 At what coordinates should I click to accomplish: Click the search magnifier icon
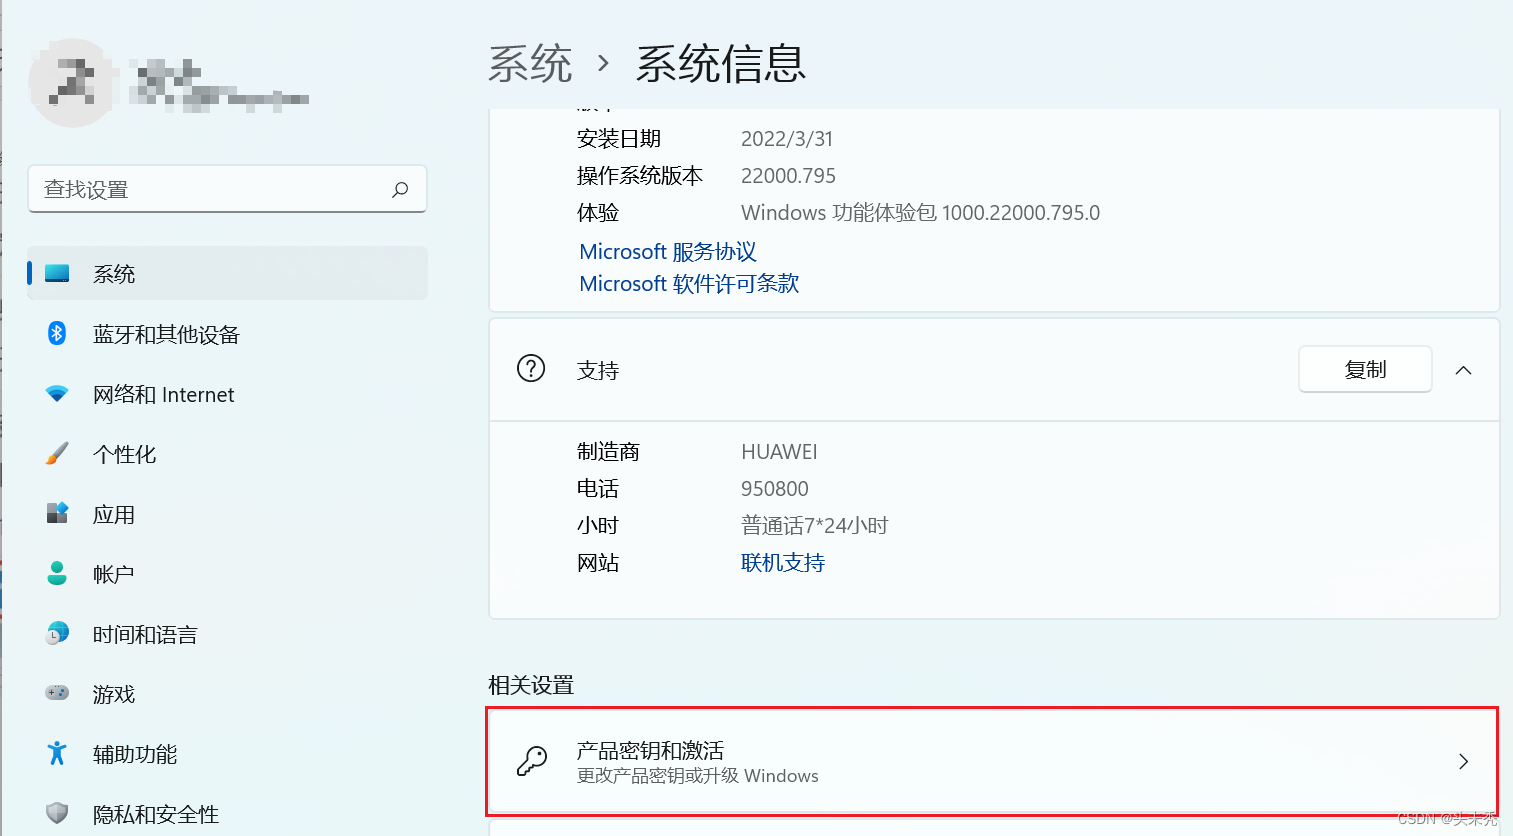point(400,189)
